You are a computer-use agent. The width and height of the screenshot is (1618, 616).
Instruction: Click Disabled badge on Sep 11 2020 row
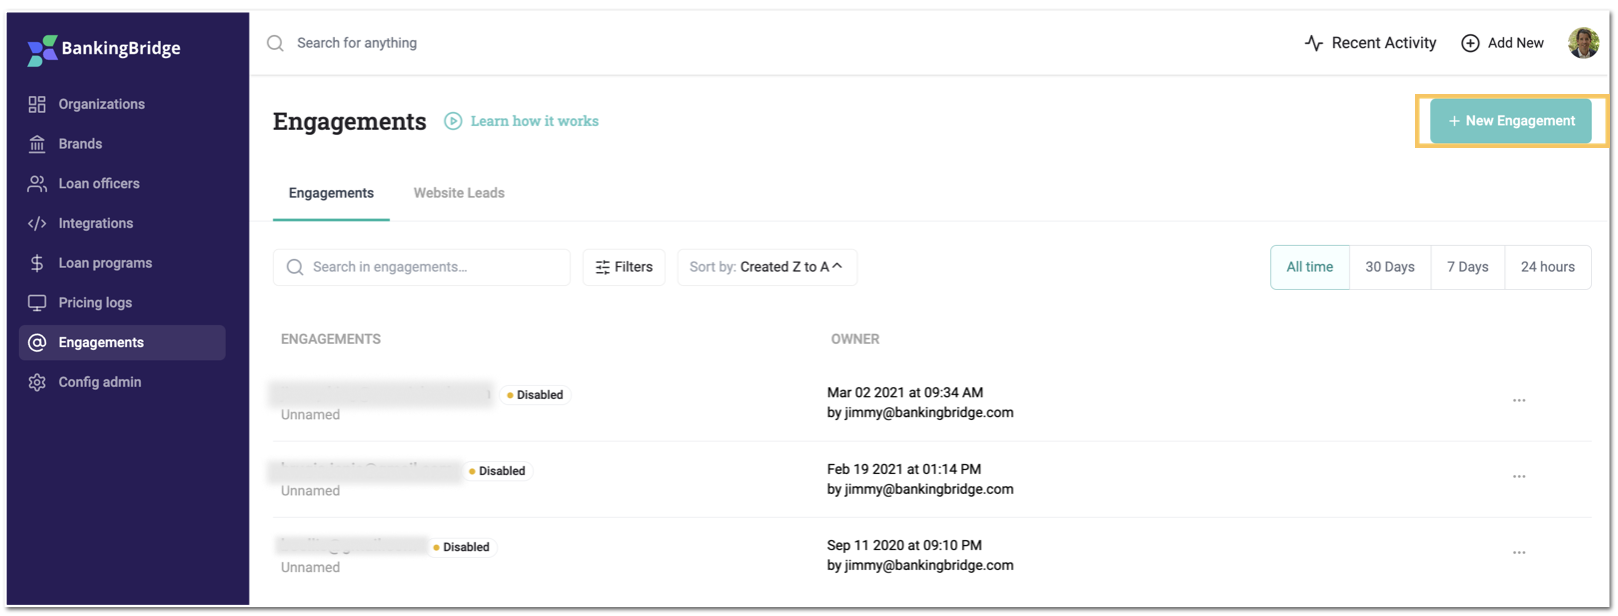[x=462, y=547]
